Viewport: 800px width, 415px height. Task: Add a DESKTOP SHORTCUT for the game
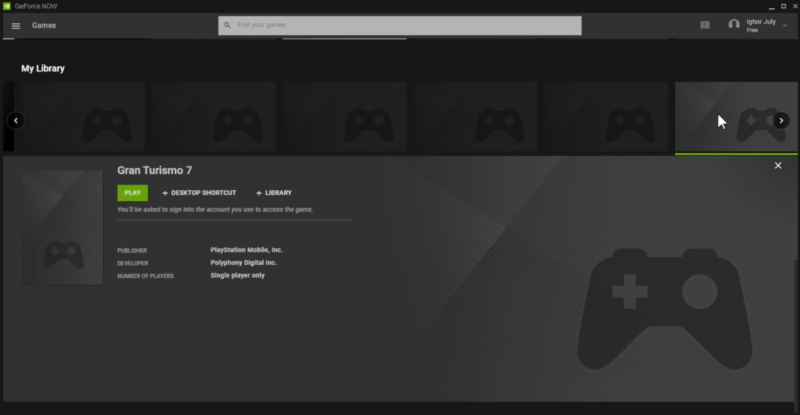[199, 193]
